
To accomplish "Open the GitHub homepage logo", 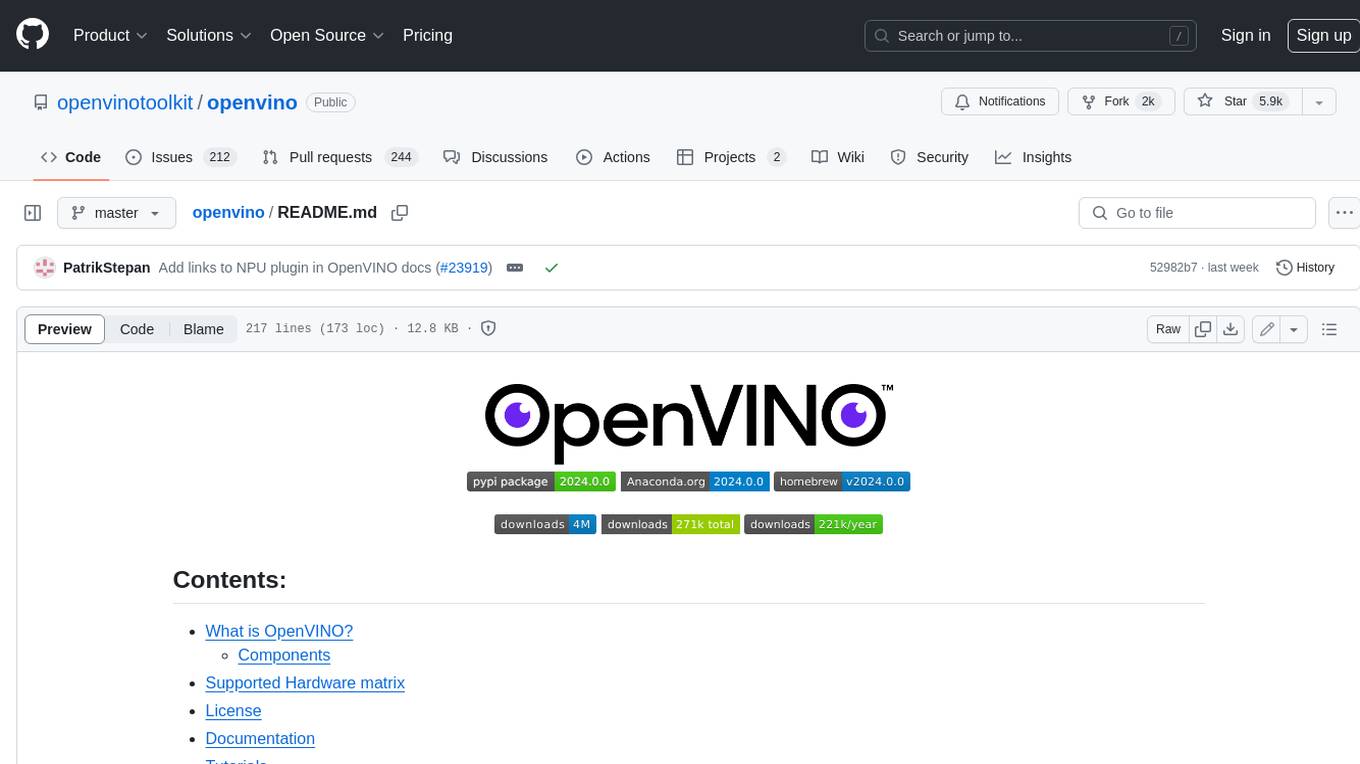I will click(32, 35).
